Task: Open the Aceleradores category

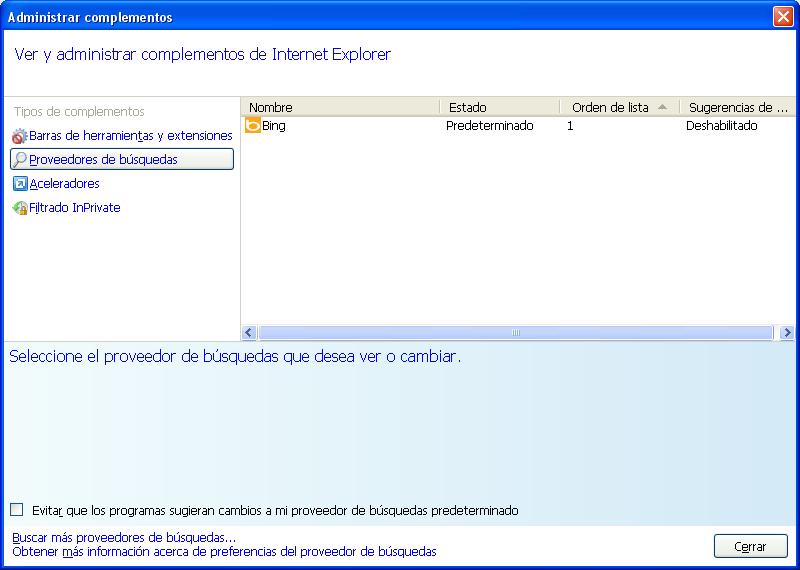Action: [64, 184]
